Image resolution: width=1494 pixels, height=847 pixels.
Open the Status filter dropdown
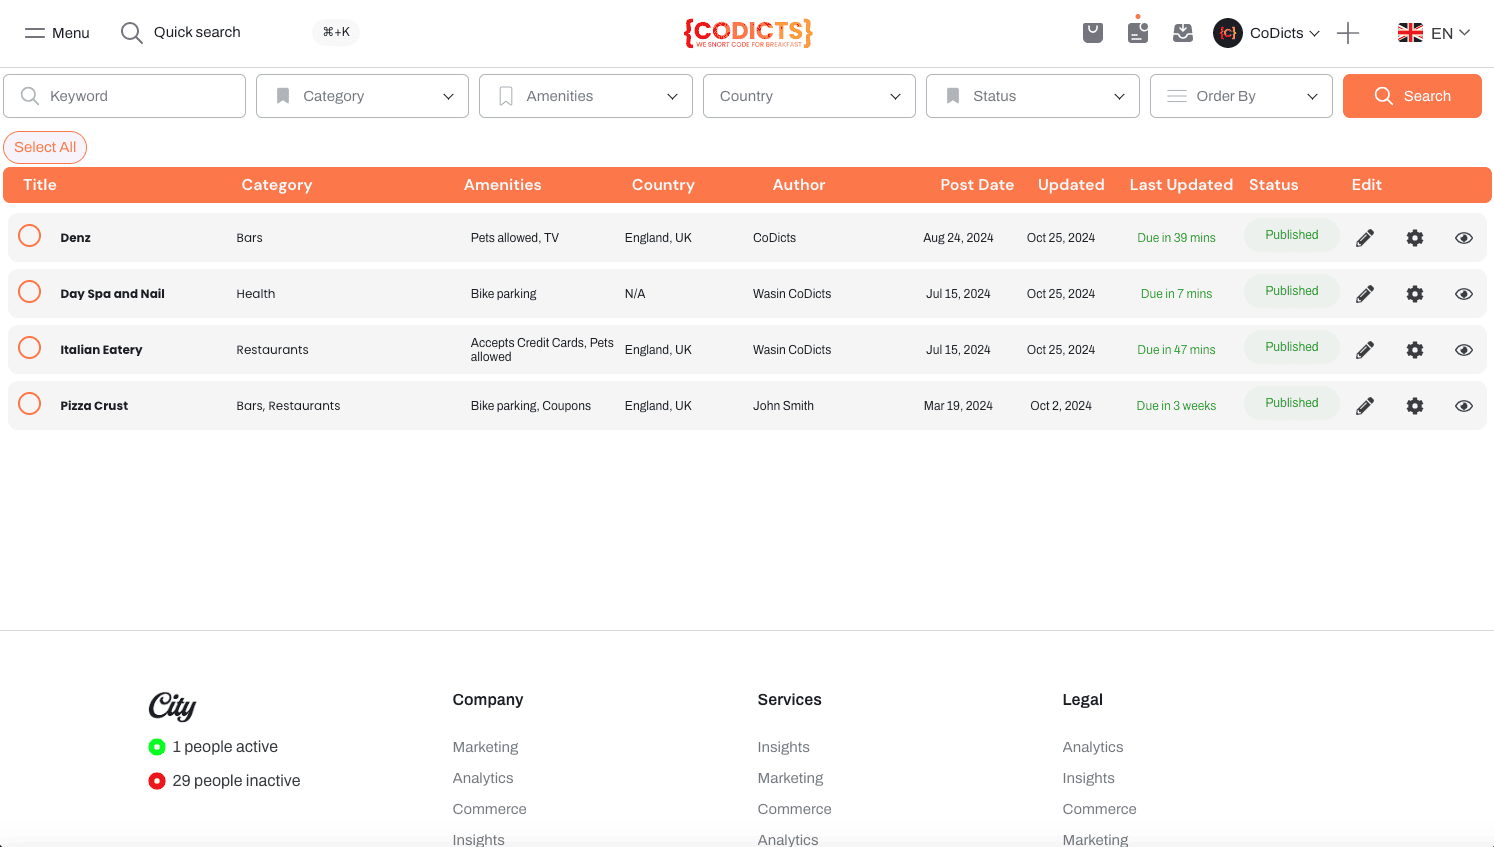[1032, 96]
